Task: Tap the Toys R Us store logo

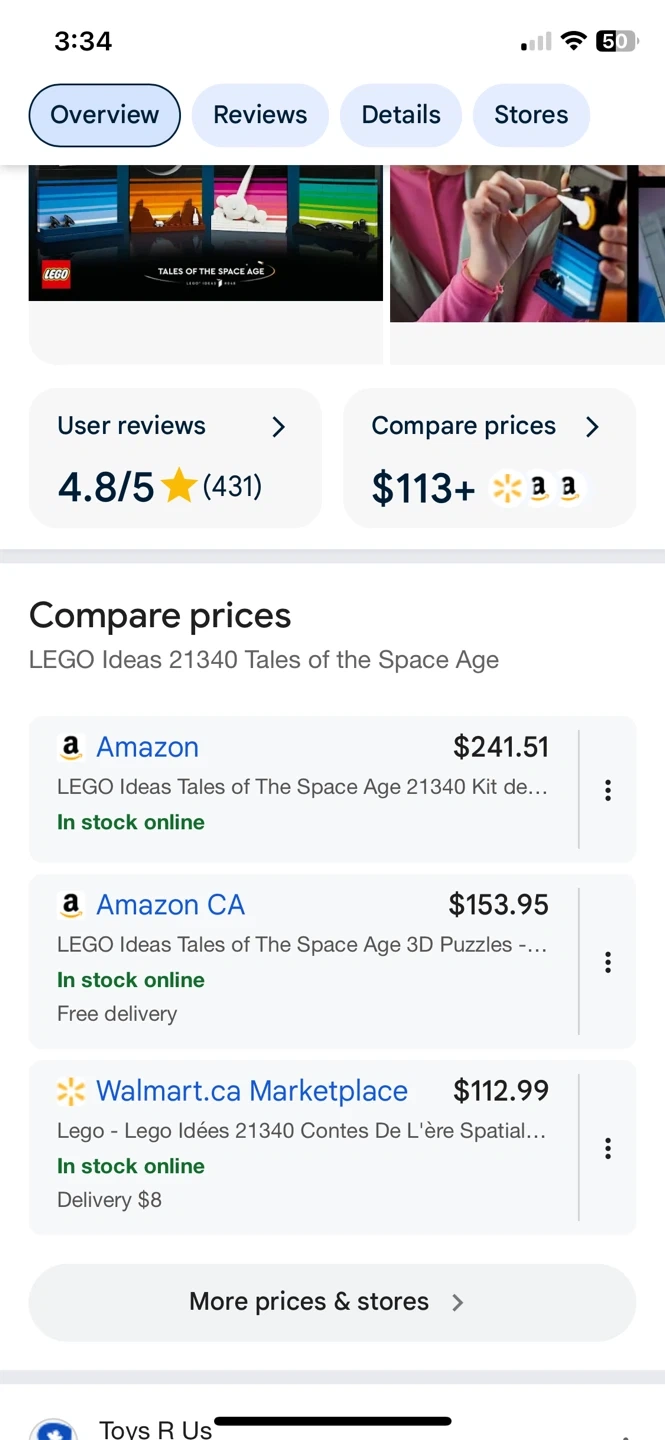Action: [54, 1430]
